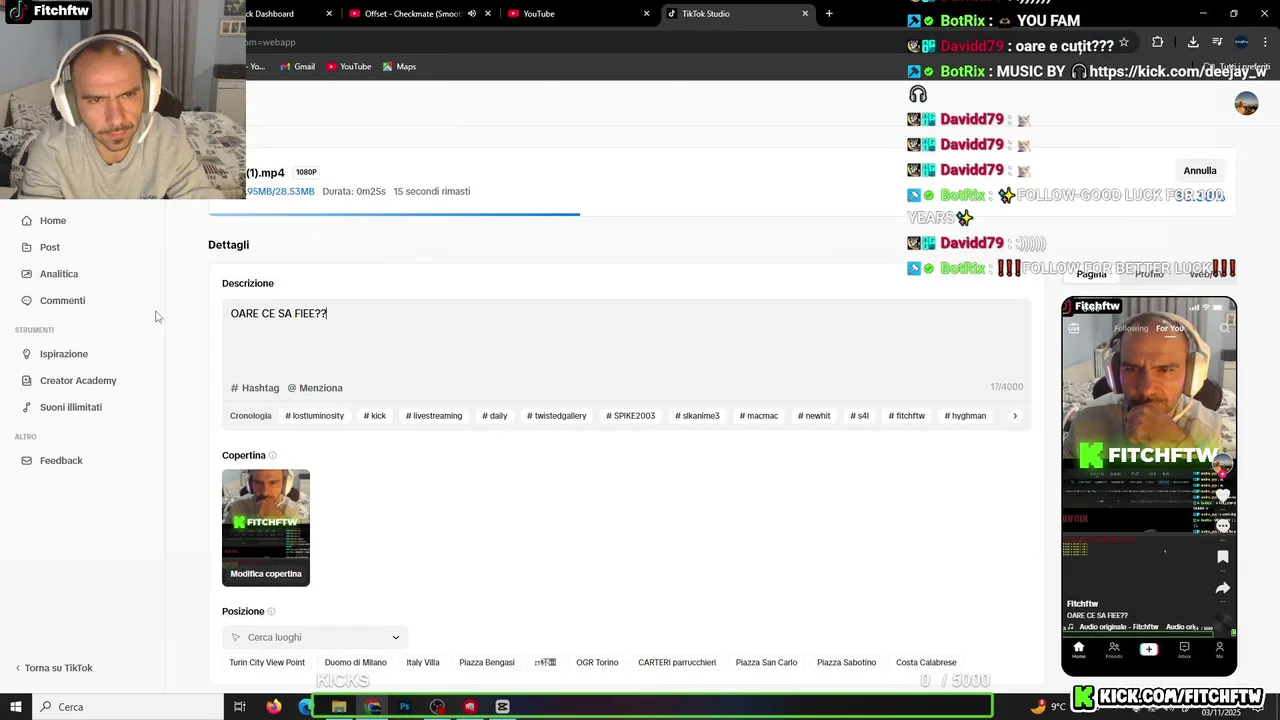The width and height of the screenshot is (1280, 720).
Task: Open Feedback under Altro
Action: pyautogui.click(x=61, y=461)
